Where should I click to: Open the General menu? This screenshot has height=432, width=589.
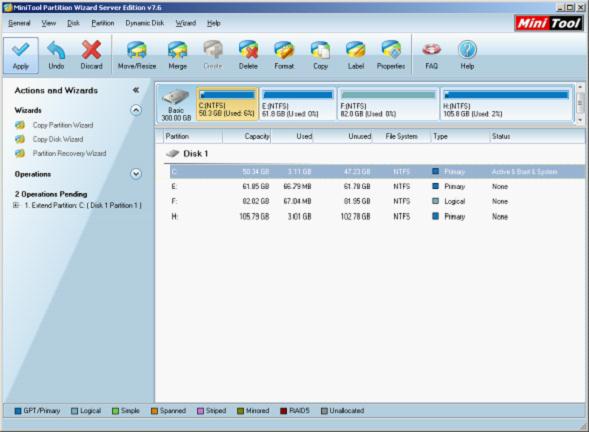click(x=19, y=23)
